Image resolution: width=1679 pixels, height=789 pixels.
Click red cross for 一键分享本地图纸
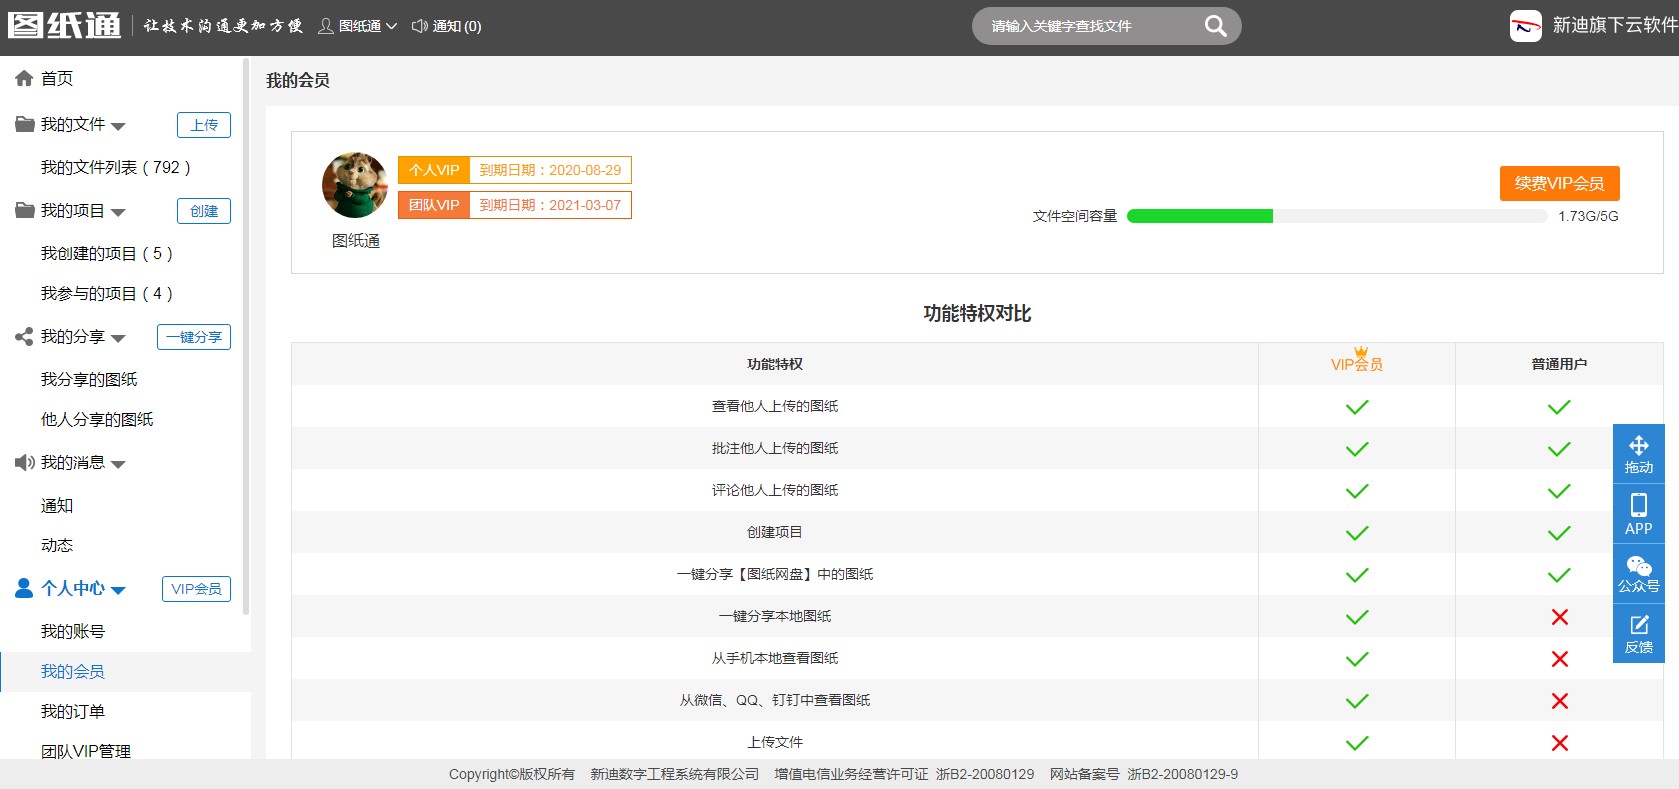(1559, 617)
